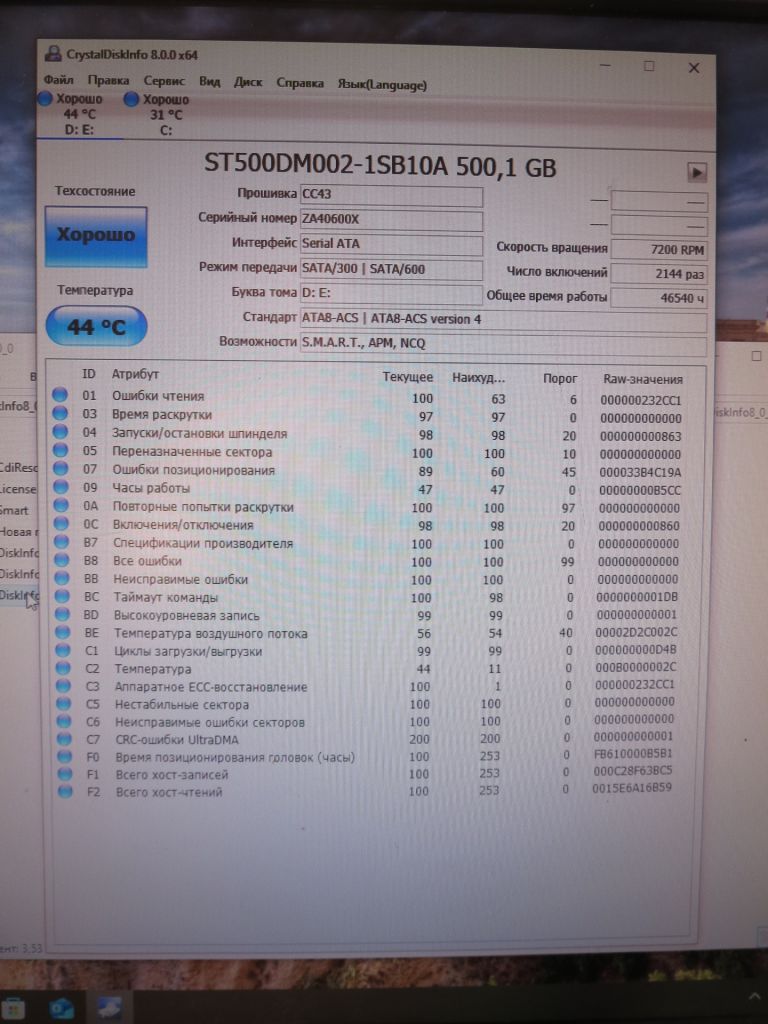The height and width of the screenshot is (1024, 768).
Task: Click the third taskbar app icon
Action: tap(110, 1008)
